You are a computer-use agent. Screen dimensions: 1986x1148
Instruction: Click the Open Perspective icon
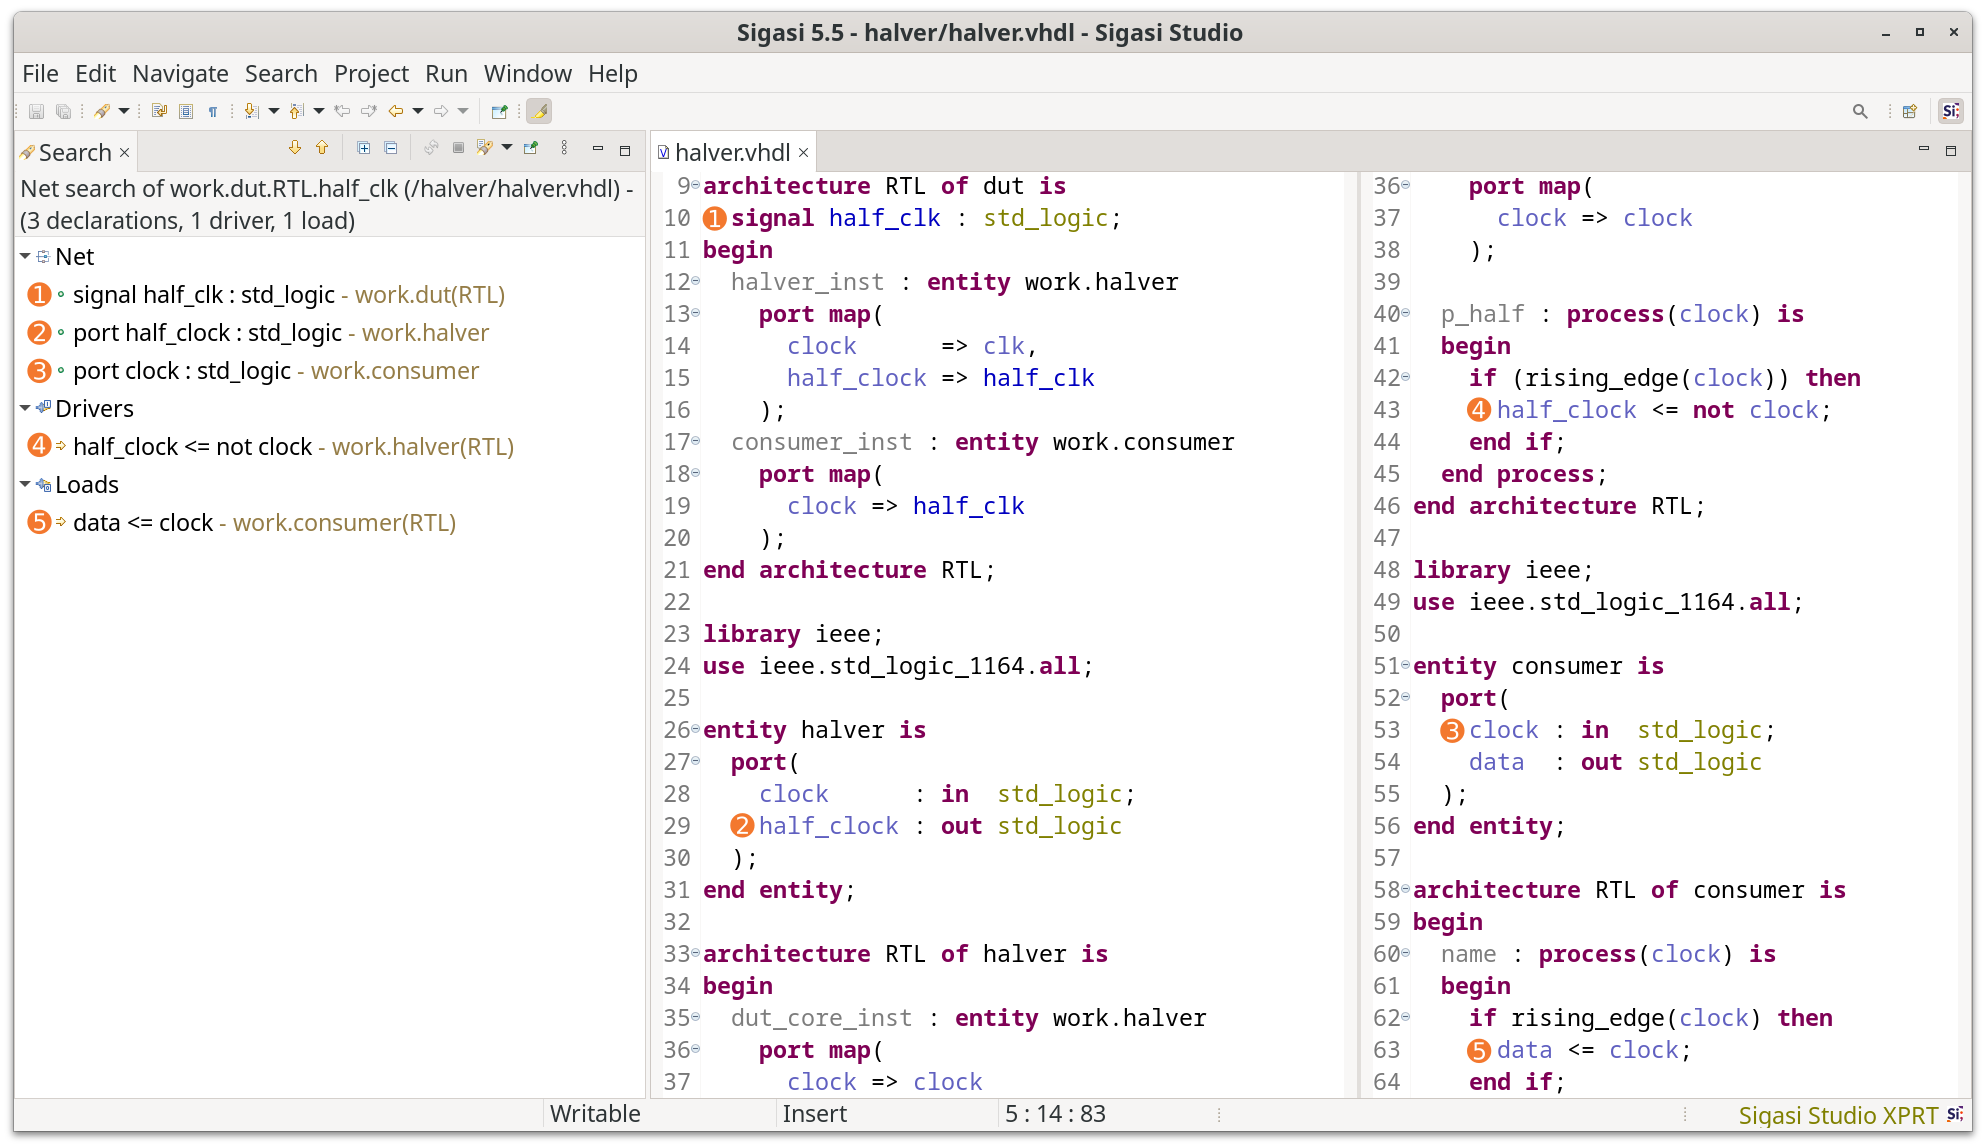click(x=1910, y=111)
